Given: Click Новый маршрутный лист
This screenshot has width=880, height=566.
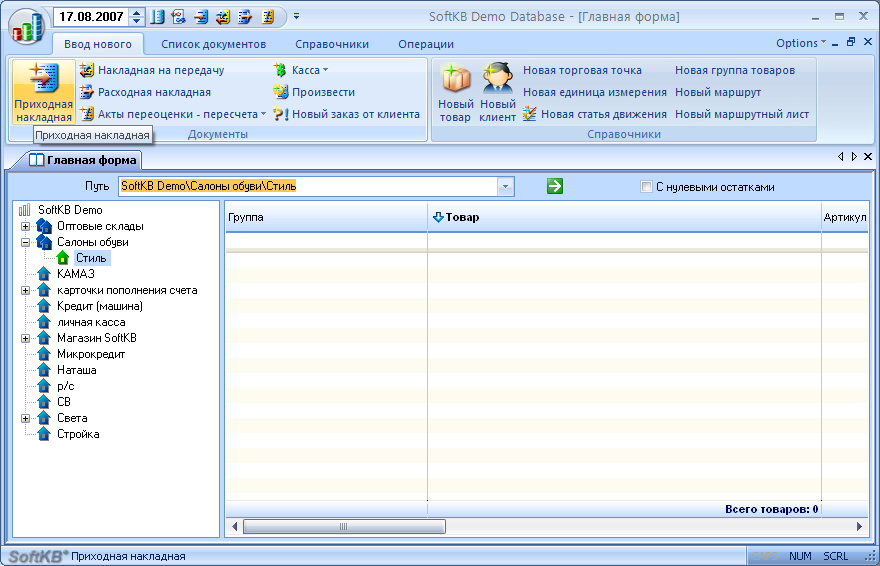Looking at the screenshot, I should coord(741,114).
